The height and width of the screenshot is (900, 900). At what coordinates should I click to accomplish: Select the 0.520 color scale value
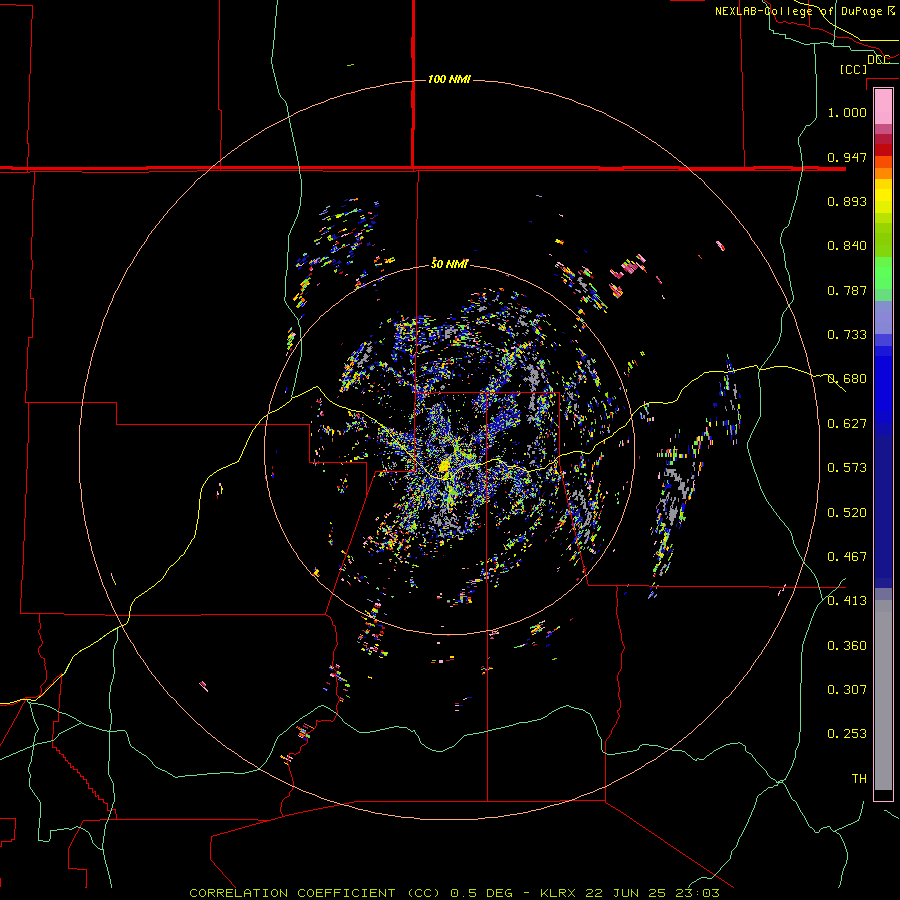tap(847, 512)
